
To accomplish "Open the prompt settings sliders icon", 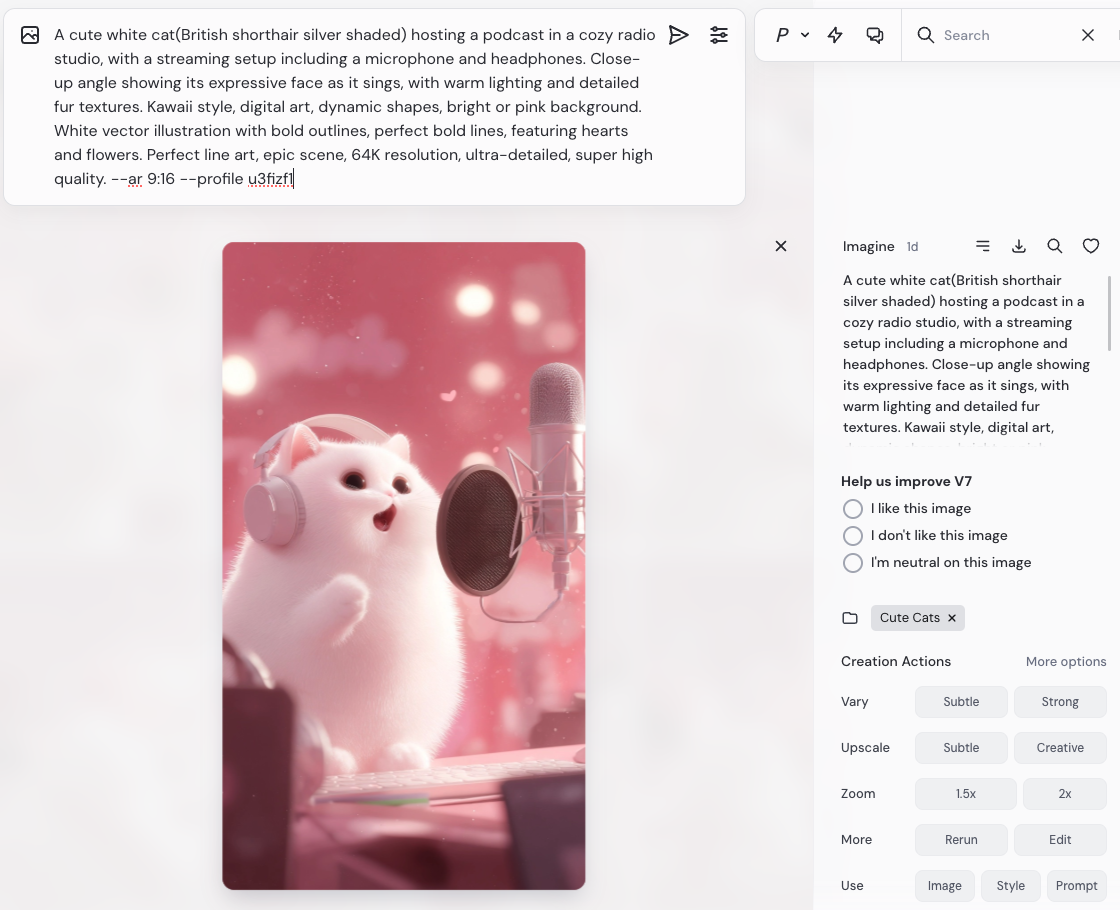I will (x=719, y=35).
